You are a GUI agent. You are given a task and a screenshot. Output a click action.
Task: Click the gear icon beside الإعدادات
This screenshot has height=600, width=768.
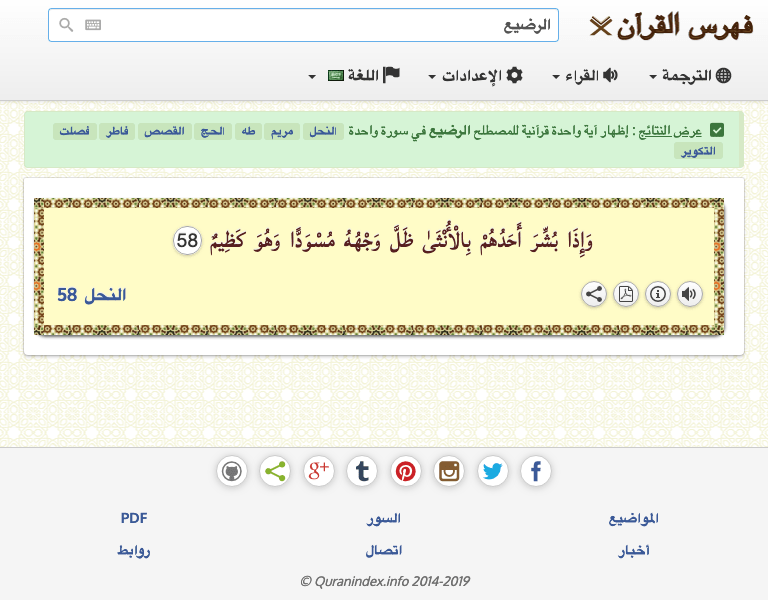pyautogui.click(x=514, y=75)
